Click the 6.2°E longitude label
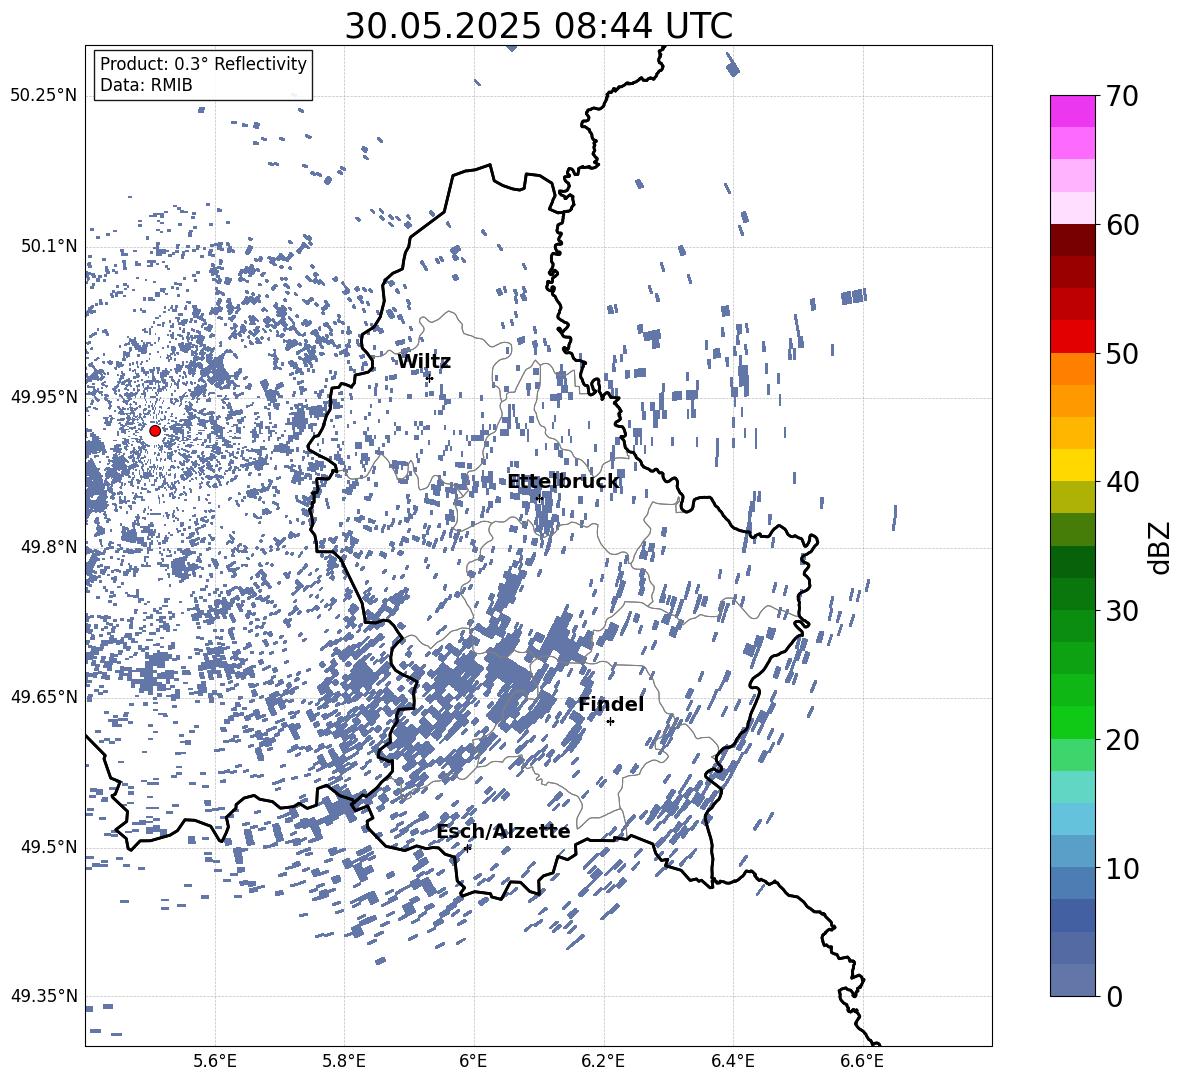The width and height of the screenshot is (1184, 1081). (603, 1061)
